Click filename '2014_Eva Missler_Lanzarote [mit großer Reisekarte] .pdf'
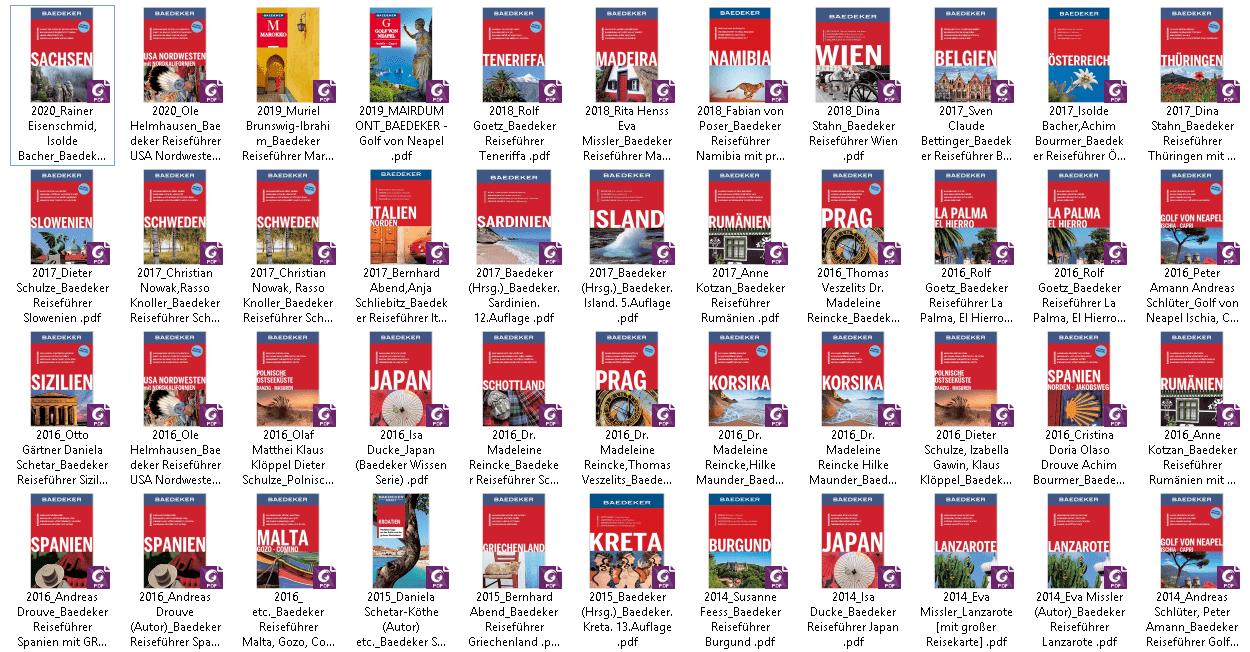Image resolution: width=1250 pixels, height=652 pixels. pos(967,619)
